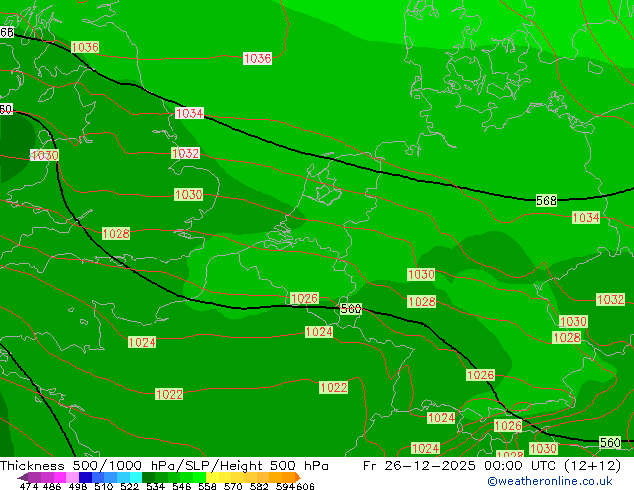Click the 510 legend value

[x=104, y=486]
